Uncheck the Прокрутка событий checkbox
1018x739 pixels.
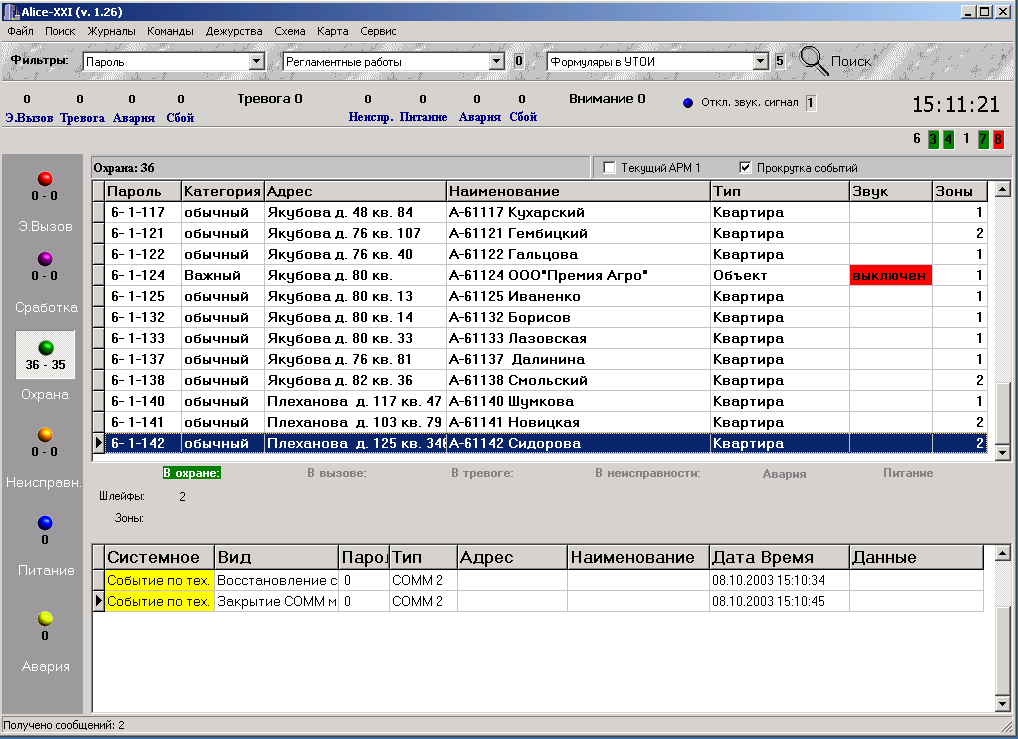[x=745, y=168]
